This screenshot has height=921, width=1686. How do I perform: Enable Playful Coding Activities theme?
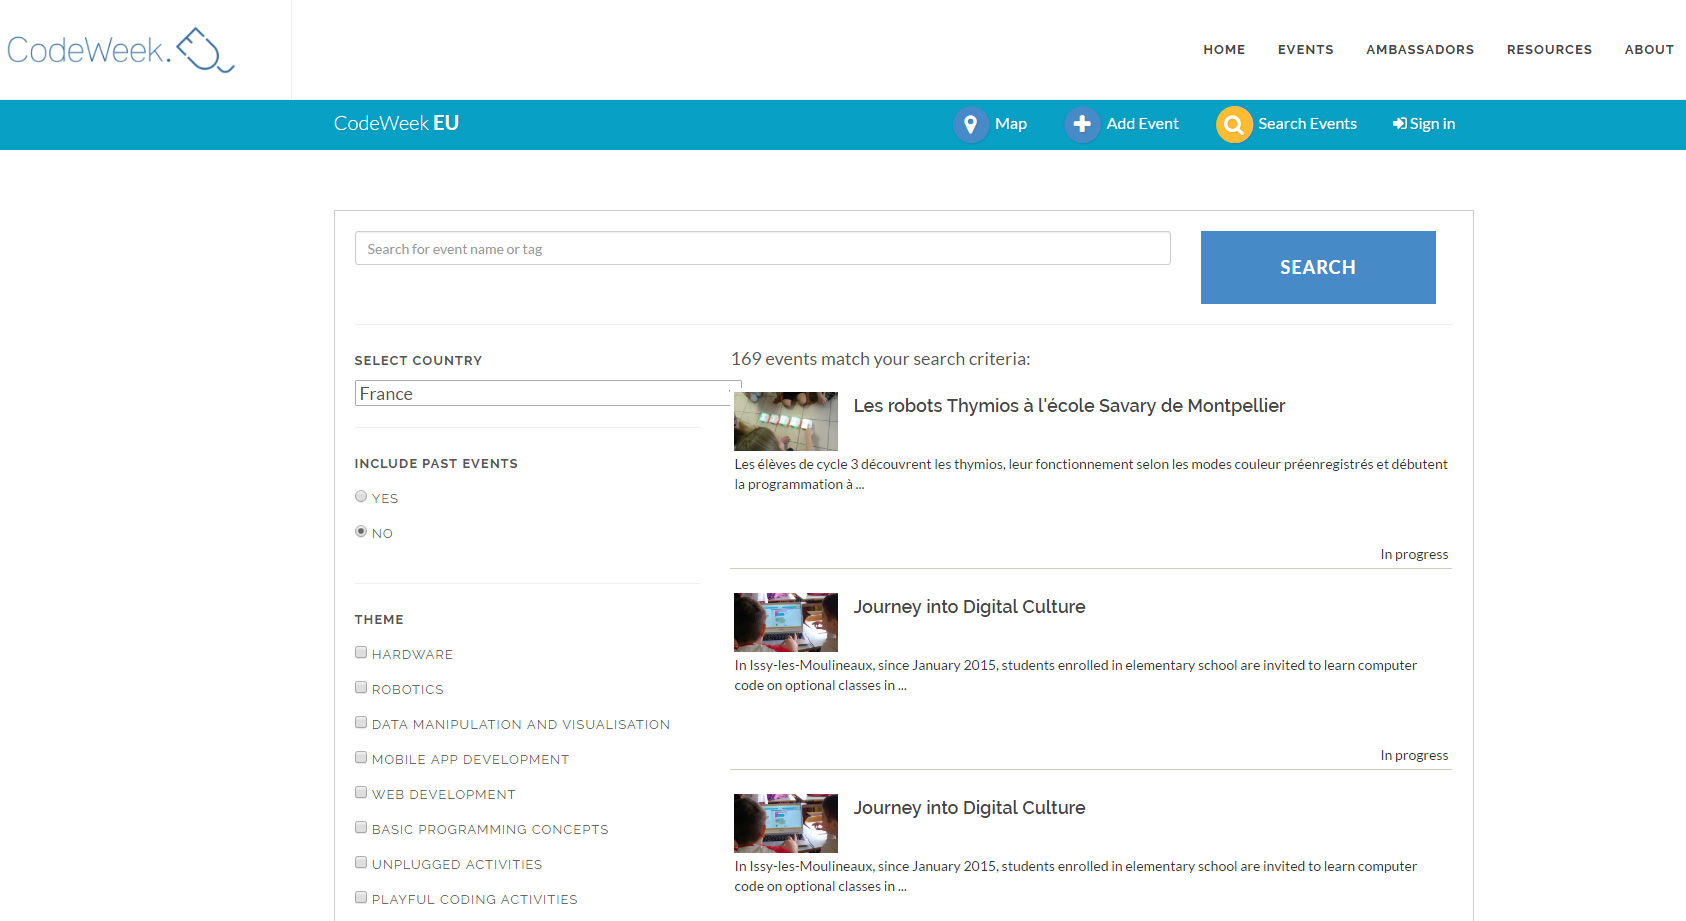361,897
